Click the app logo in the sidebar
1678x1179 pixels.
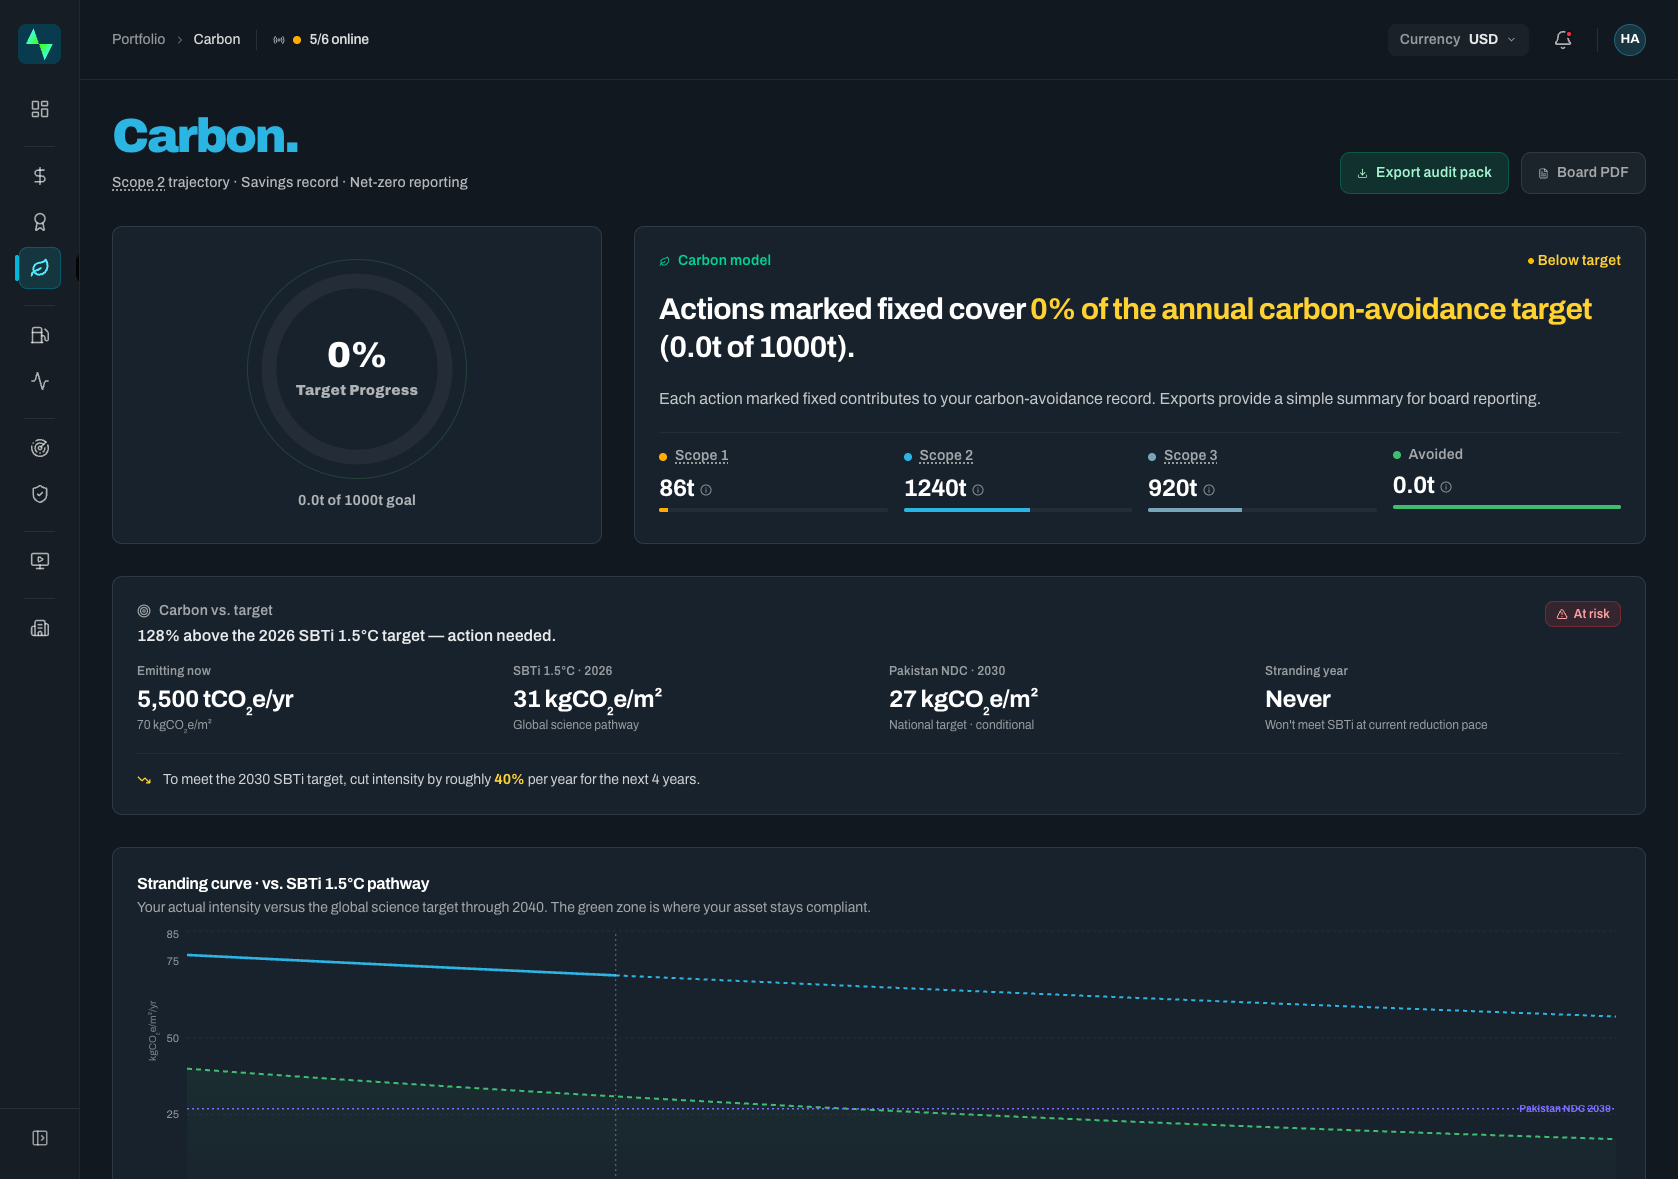click(39, 44)
